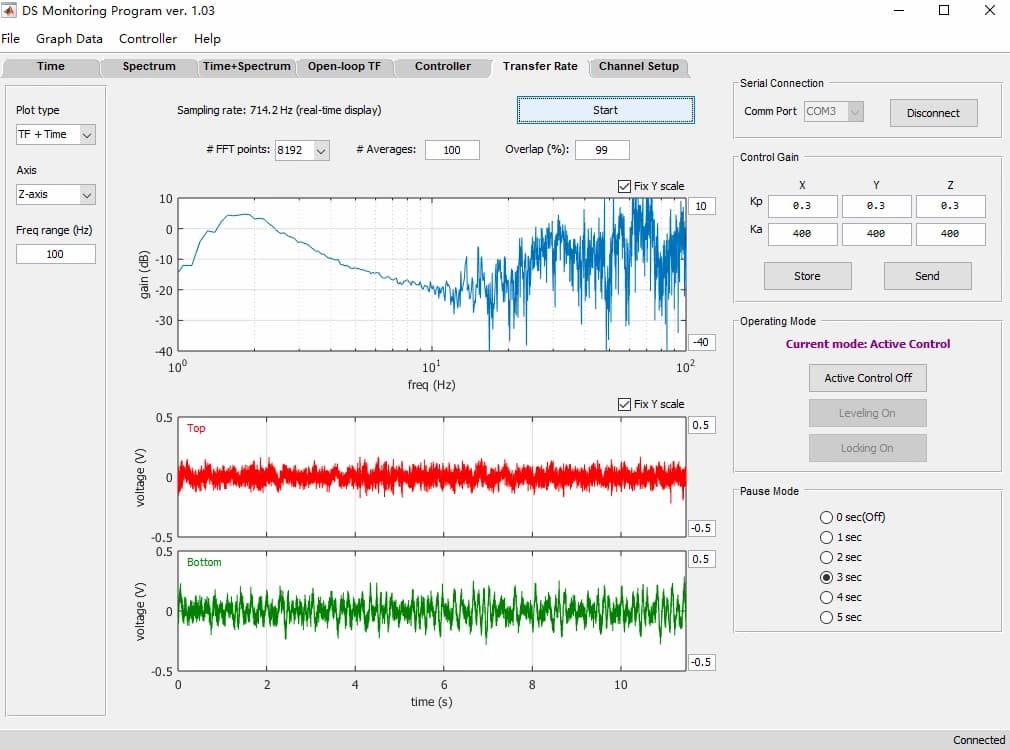Click the Kp X gain field
Image resolution: width=1010 pixels, height=750 pixels.
click(803, 206)
